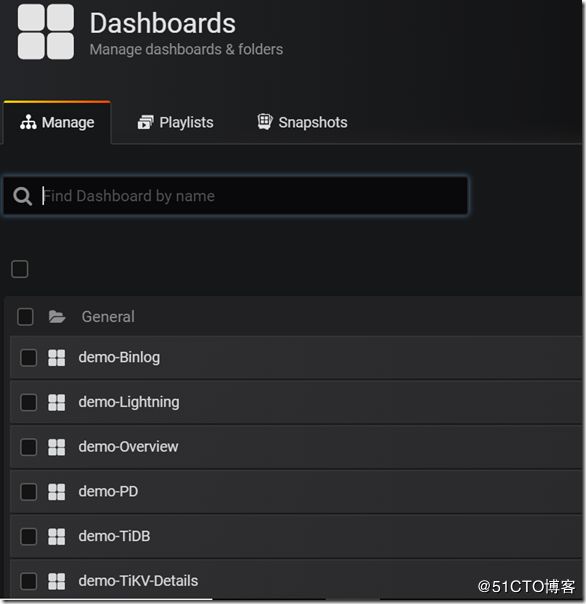Select the demo-PD checkbox
The height and width of the screenshot is (604, 586).
(x=29, y=492)
